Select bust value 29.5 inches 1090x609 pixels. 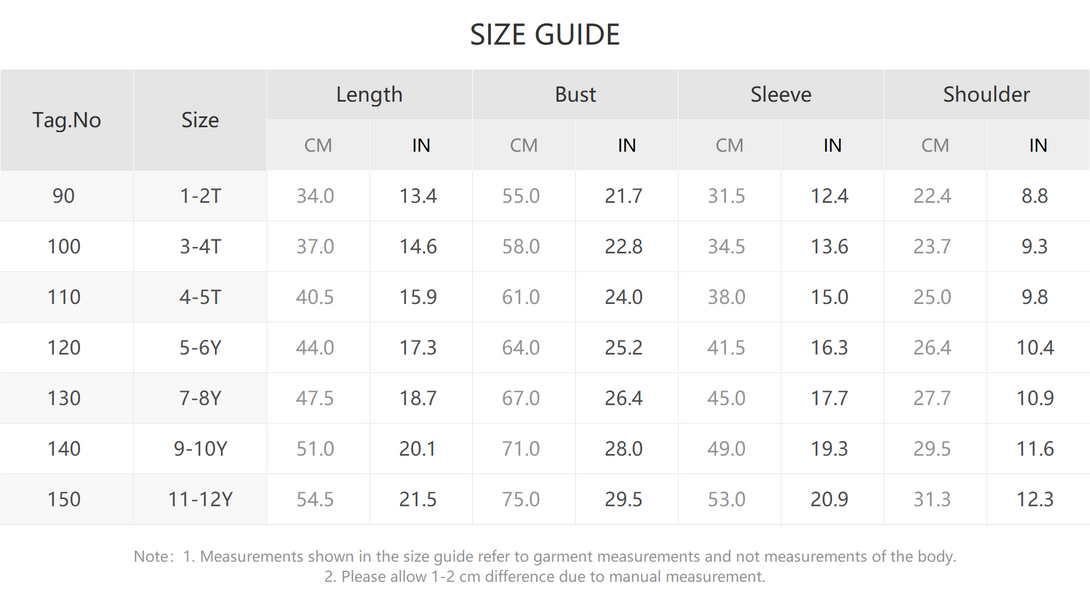pyautogui.click(x=624, y=499)
